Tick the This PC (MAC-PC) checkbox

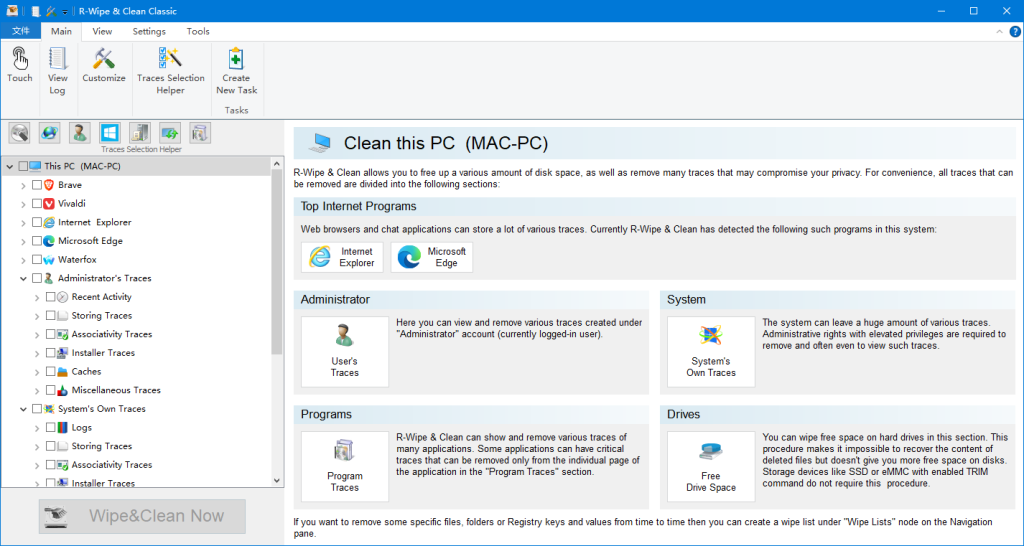tap(23, 167)
